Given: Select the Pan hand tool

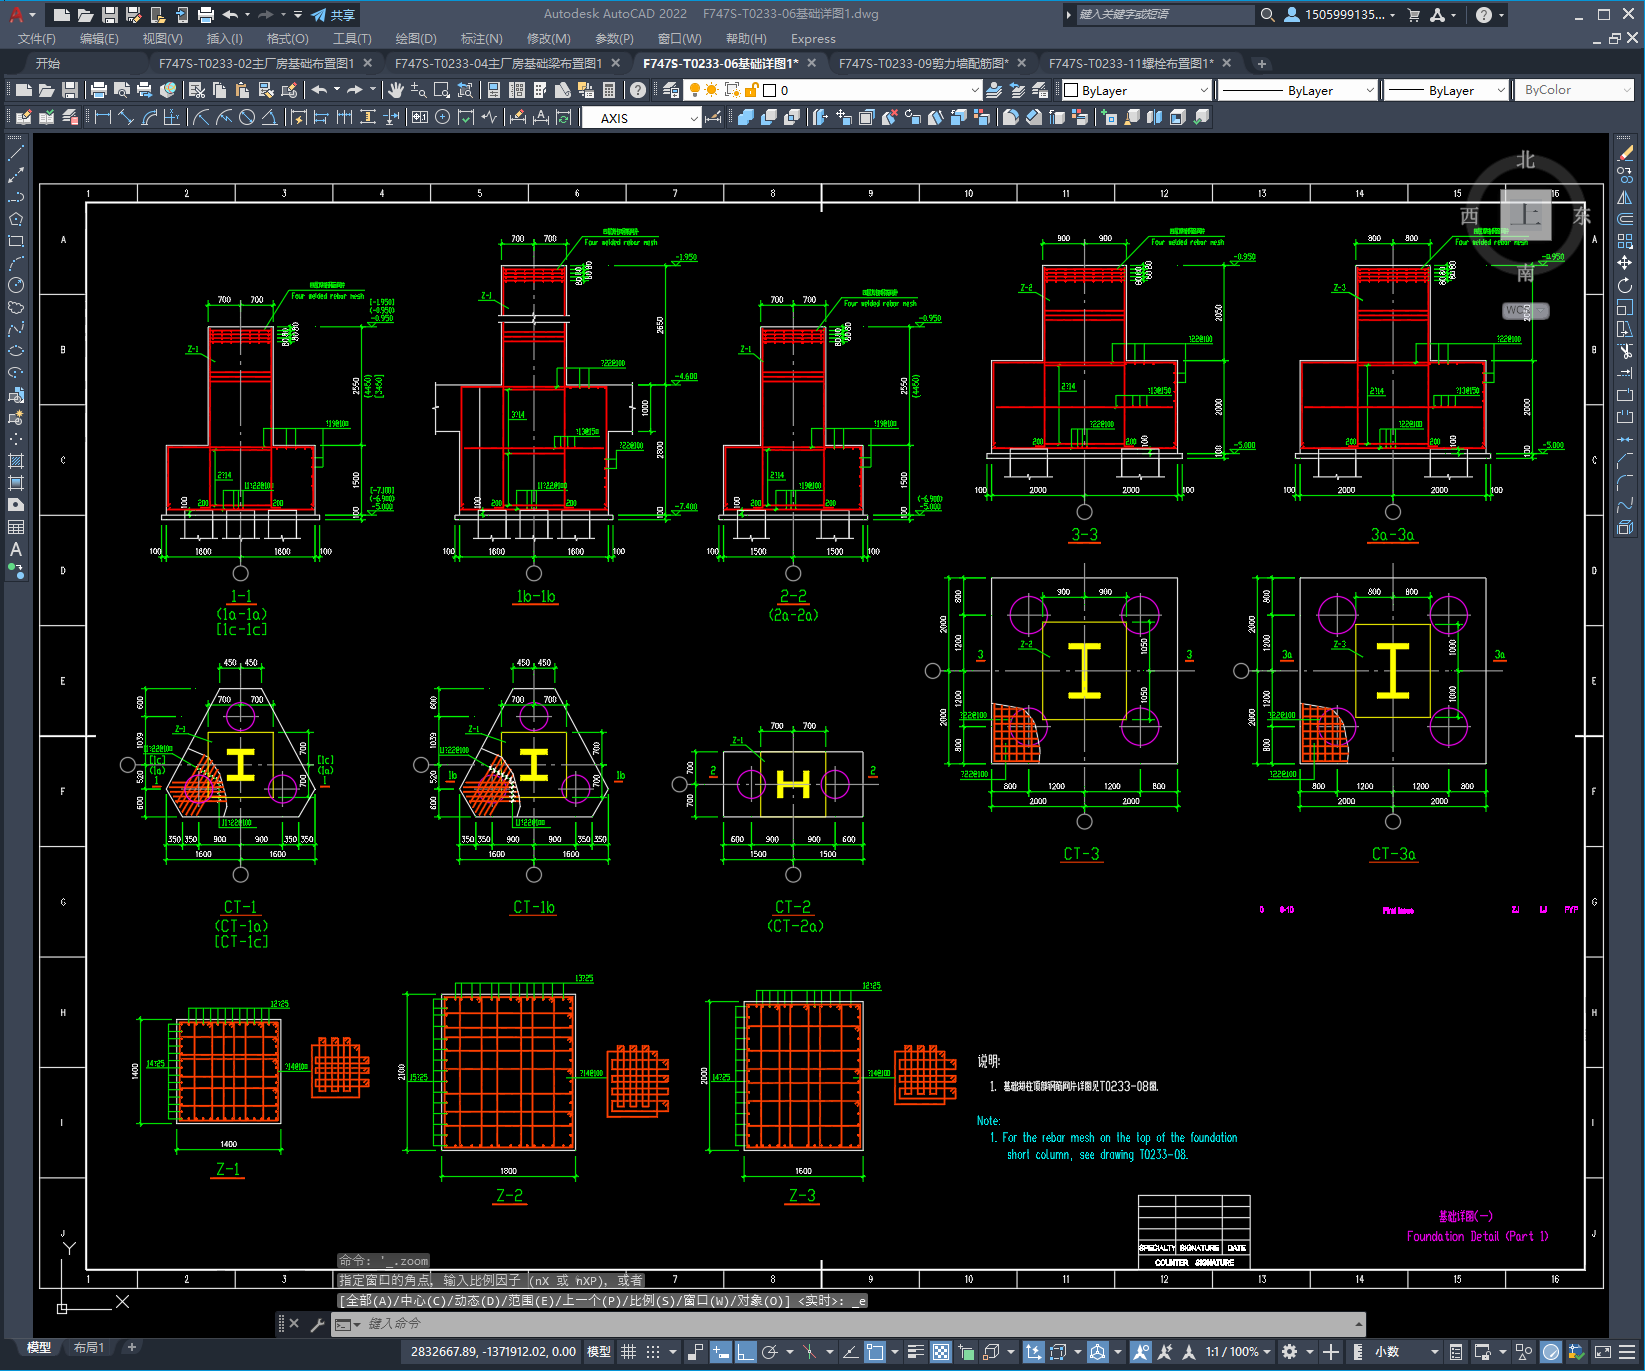Looking at the screenshot, I should click(396, 90).
